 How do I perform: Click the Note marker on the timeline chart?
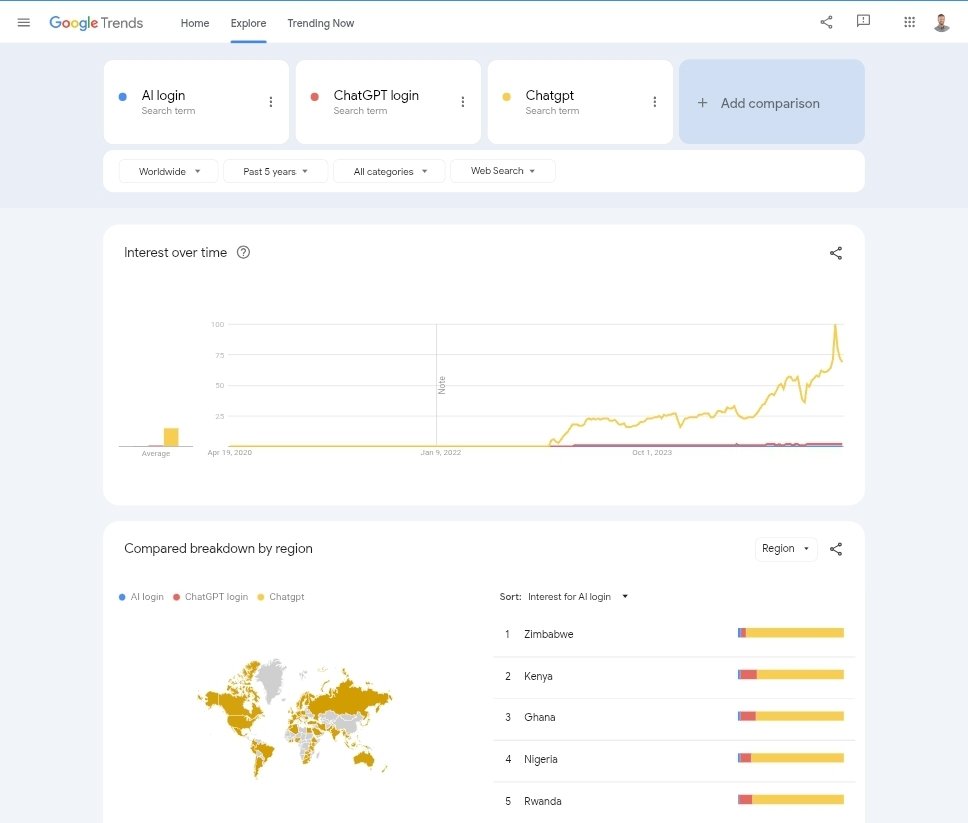click(x=441, y=385)
